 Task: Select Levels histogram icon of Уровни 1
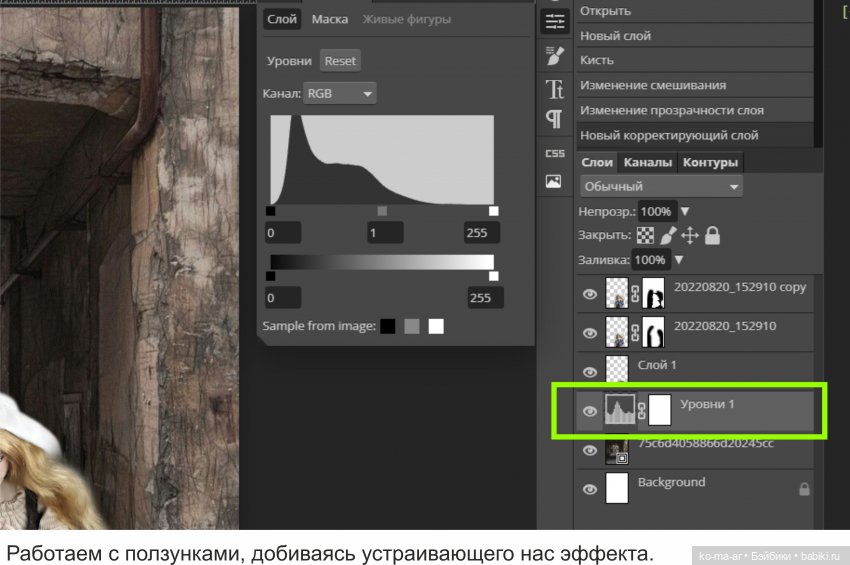[x=620, y=410]
